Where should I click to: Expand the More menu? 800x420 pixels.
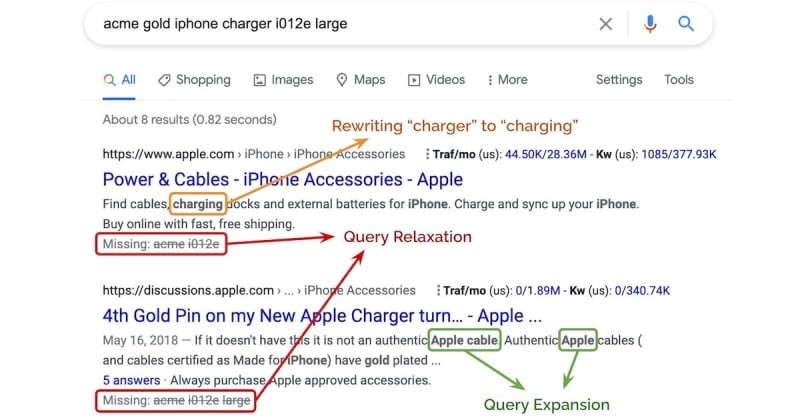(507, 80)
